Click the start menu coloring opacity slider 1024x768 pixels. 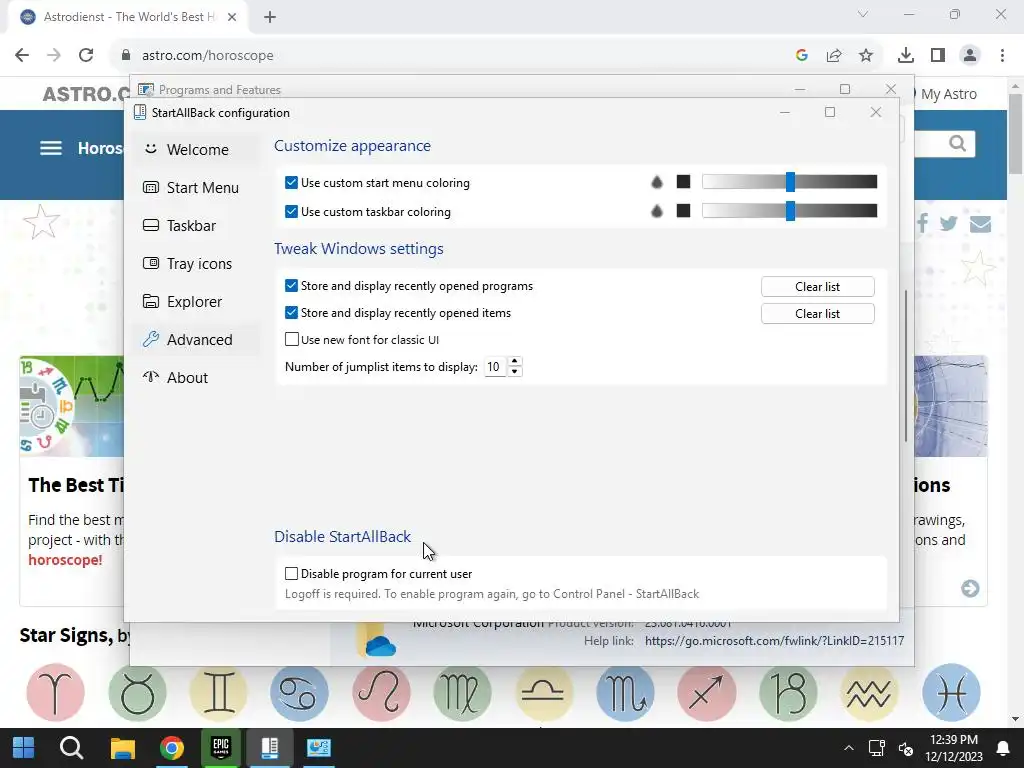(x=790, y=182)
